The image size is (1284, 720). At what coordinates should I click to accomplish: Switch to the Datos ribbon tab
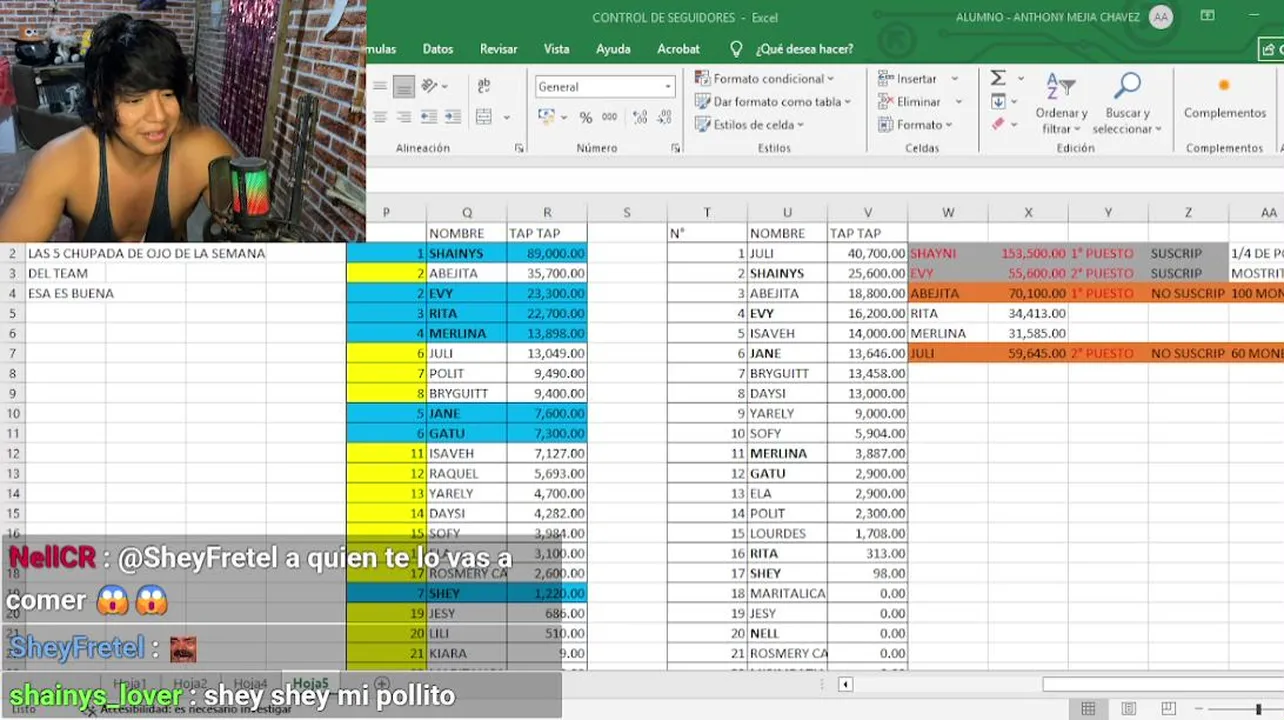pos(438,49)
